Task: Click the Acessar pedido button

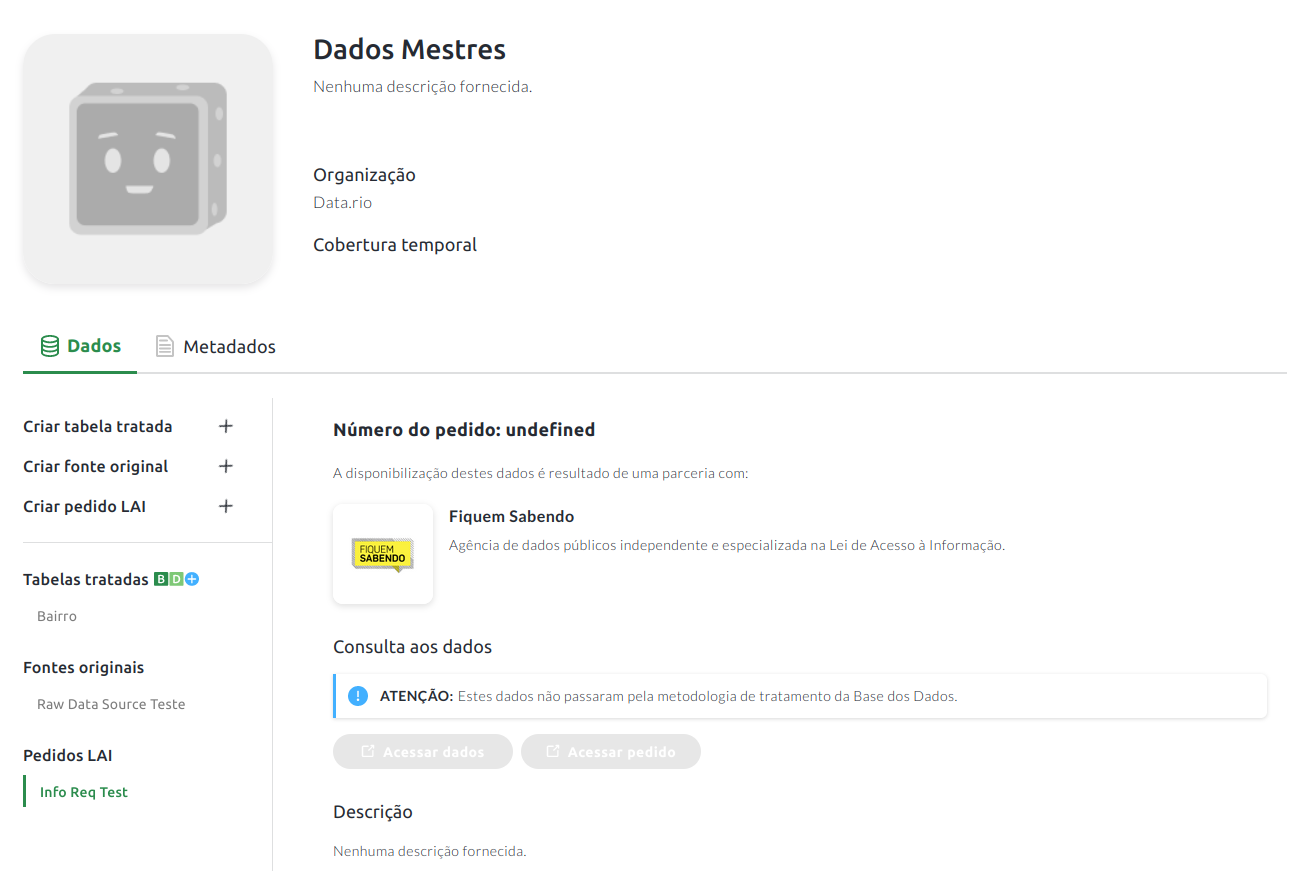Action: (x=611, y=752)
